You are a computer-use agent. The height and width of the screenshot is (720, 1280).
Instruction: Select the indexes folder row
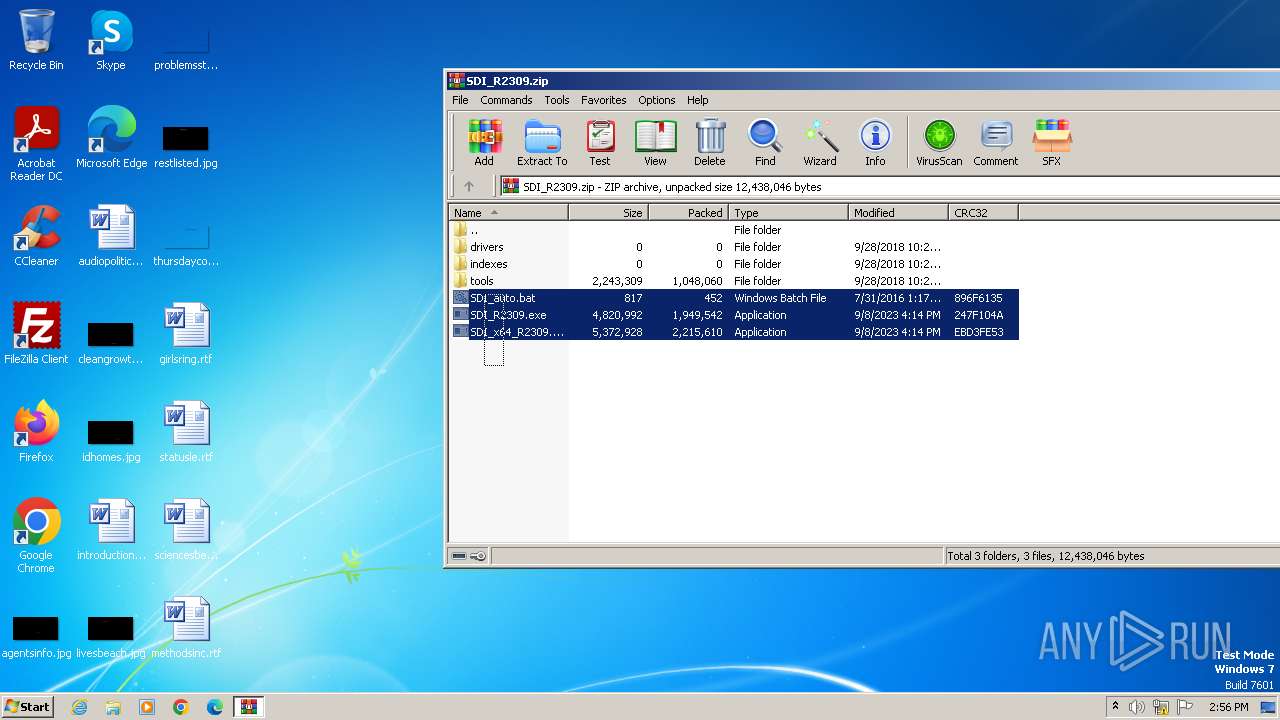(x=734, y=264)
